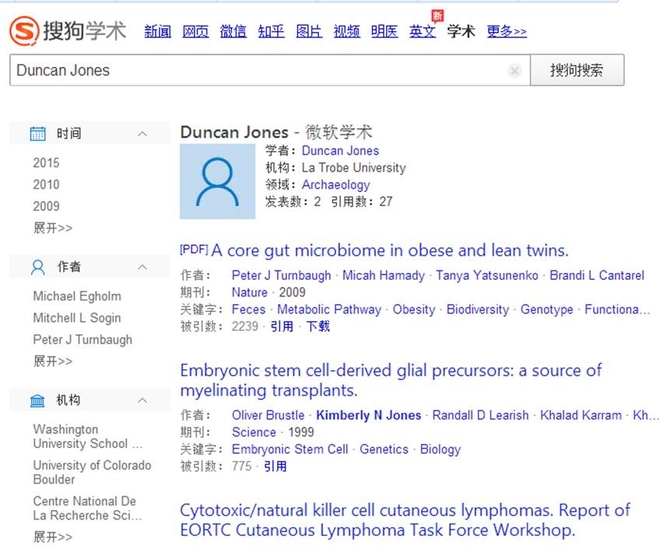670x549 pixels.
Task: Open Duncan Jones profile avatar image
Action: (x=217, y=181)
